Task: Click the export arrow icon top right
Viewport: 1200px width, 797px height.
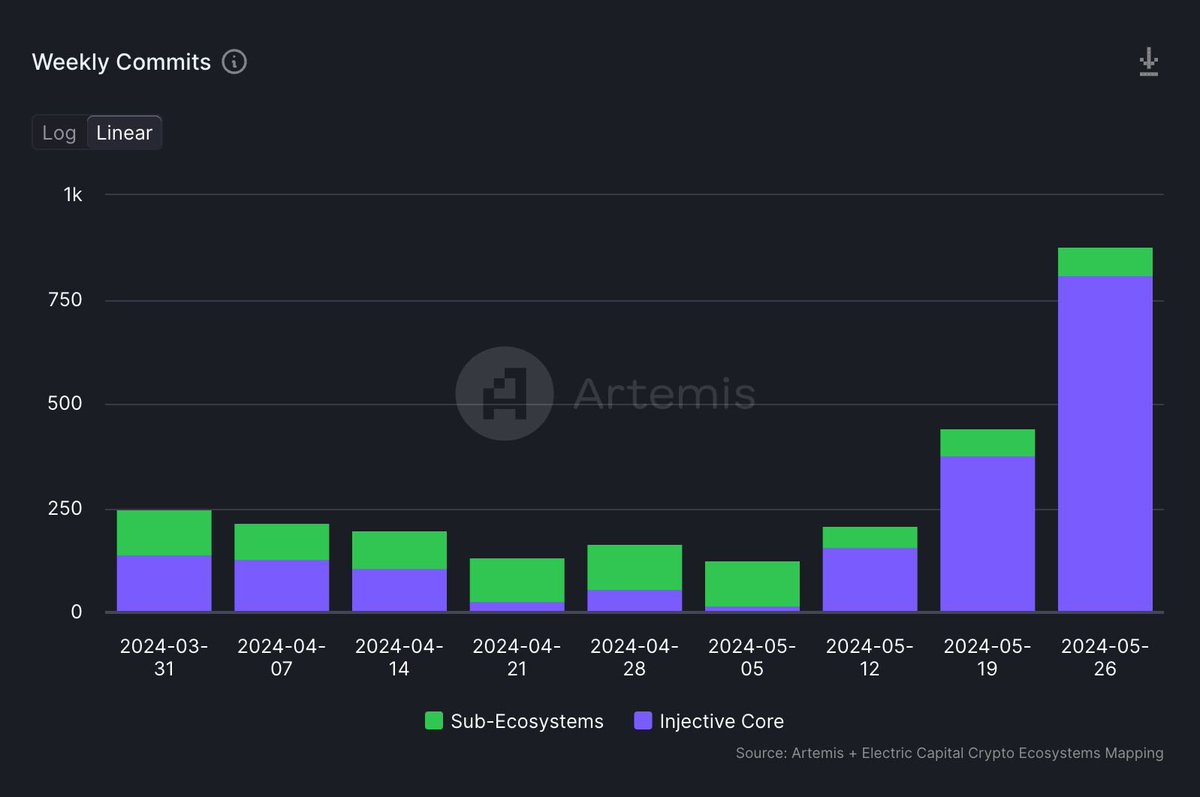Action: tap(1148, 61)
